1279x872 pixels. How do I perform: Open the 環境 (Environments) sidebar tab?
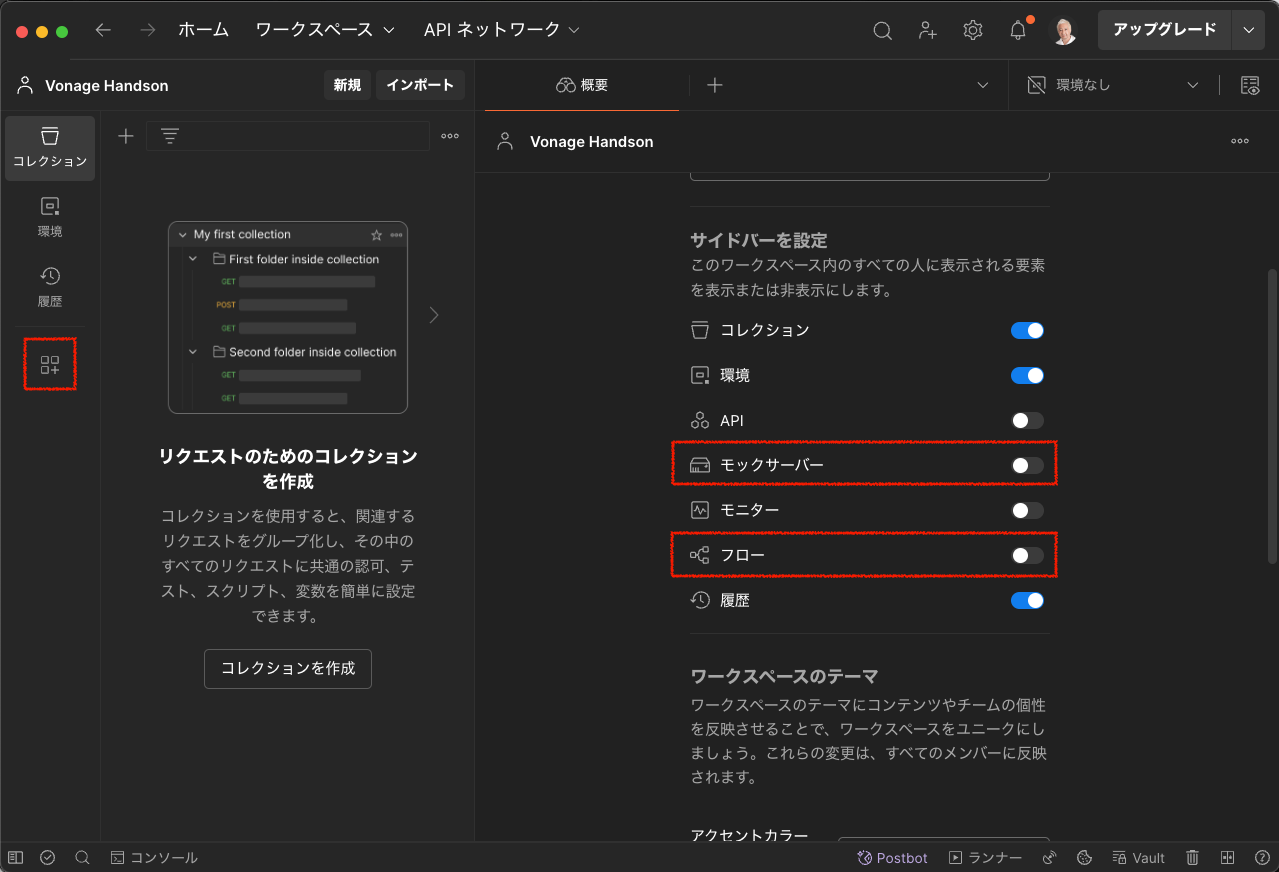50,217
